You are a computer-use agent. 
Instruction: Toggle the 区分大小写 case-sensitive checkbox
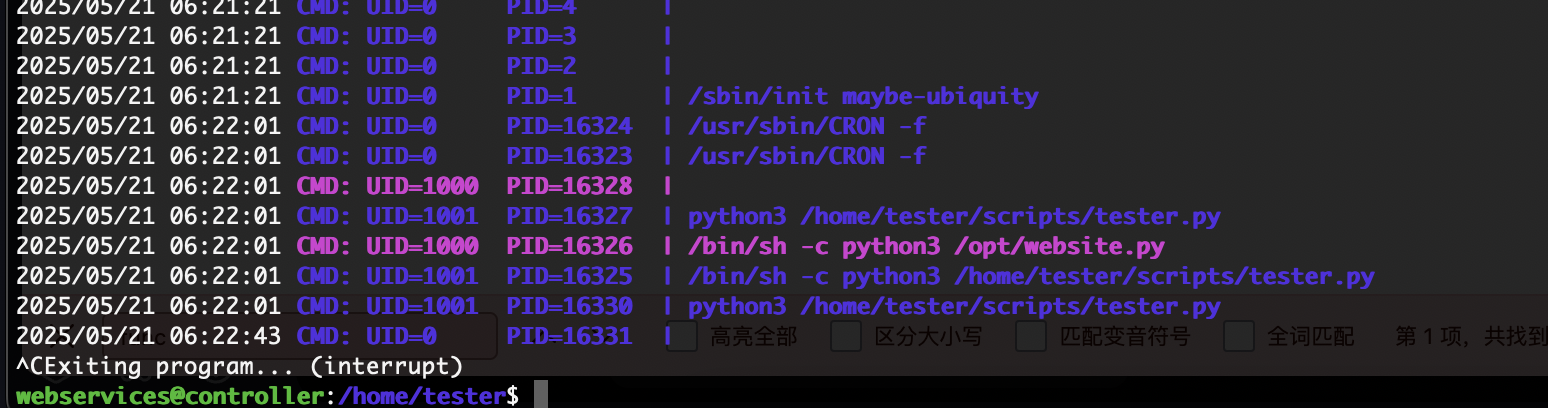pyautogui.click(x=846, y=337)
